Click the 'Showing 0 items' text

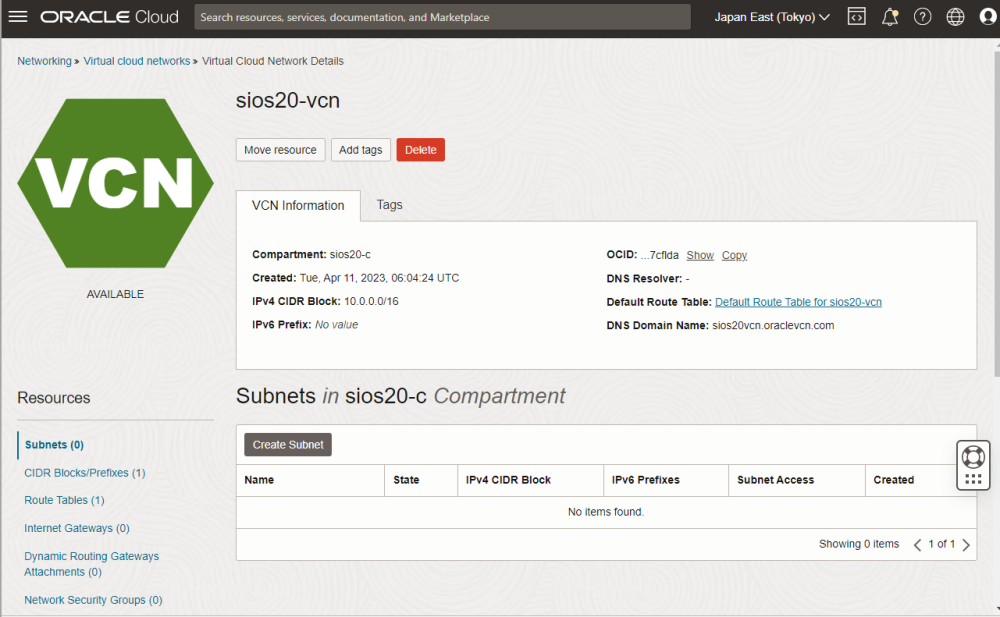pos(859,544)
